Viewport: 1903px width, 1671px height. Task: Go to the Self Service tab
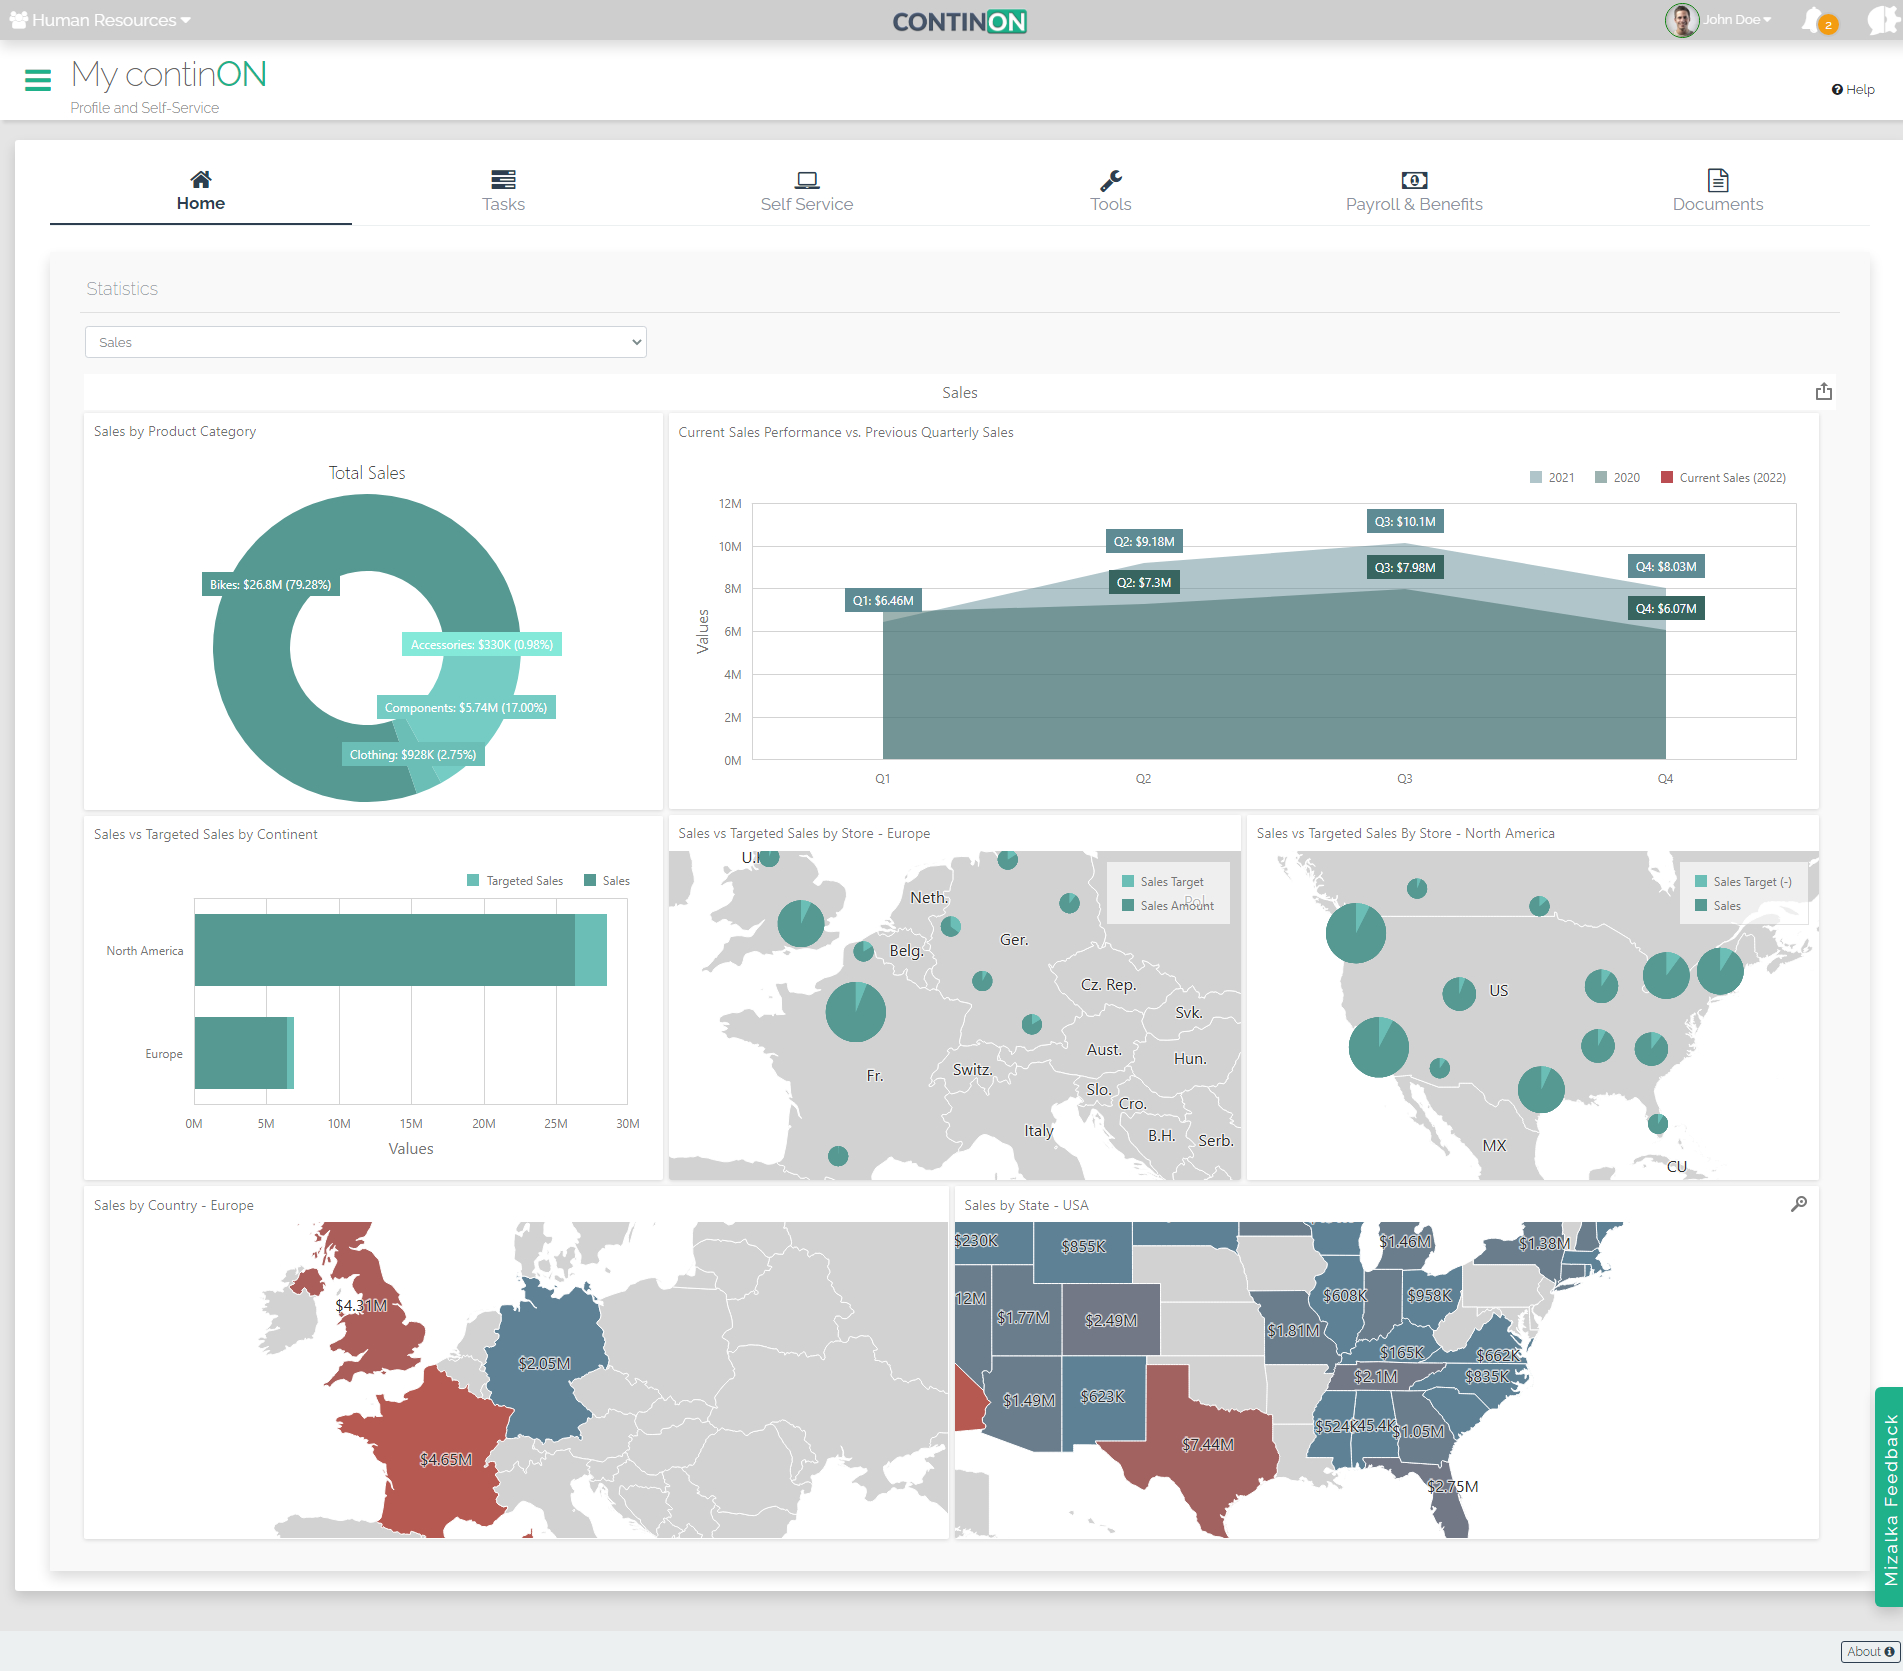[x=806, y=191]
